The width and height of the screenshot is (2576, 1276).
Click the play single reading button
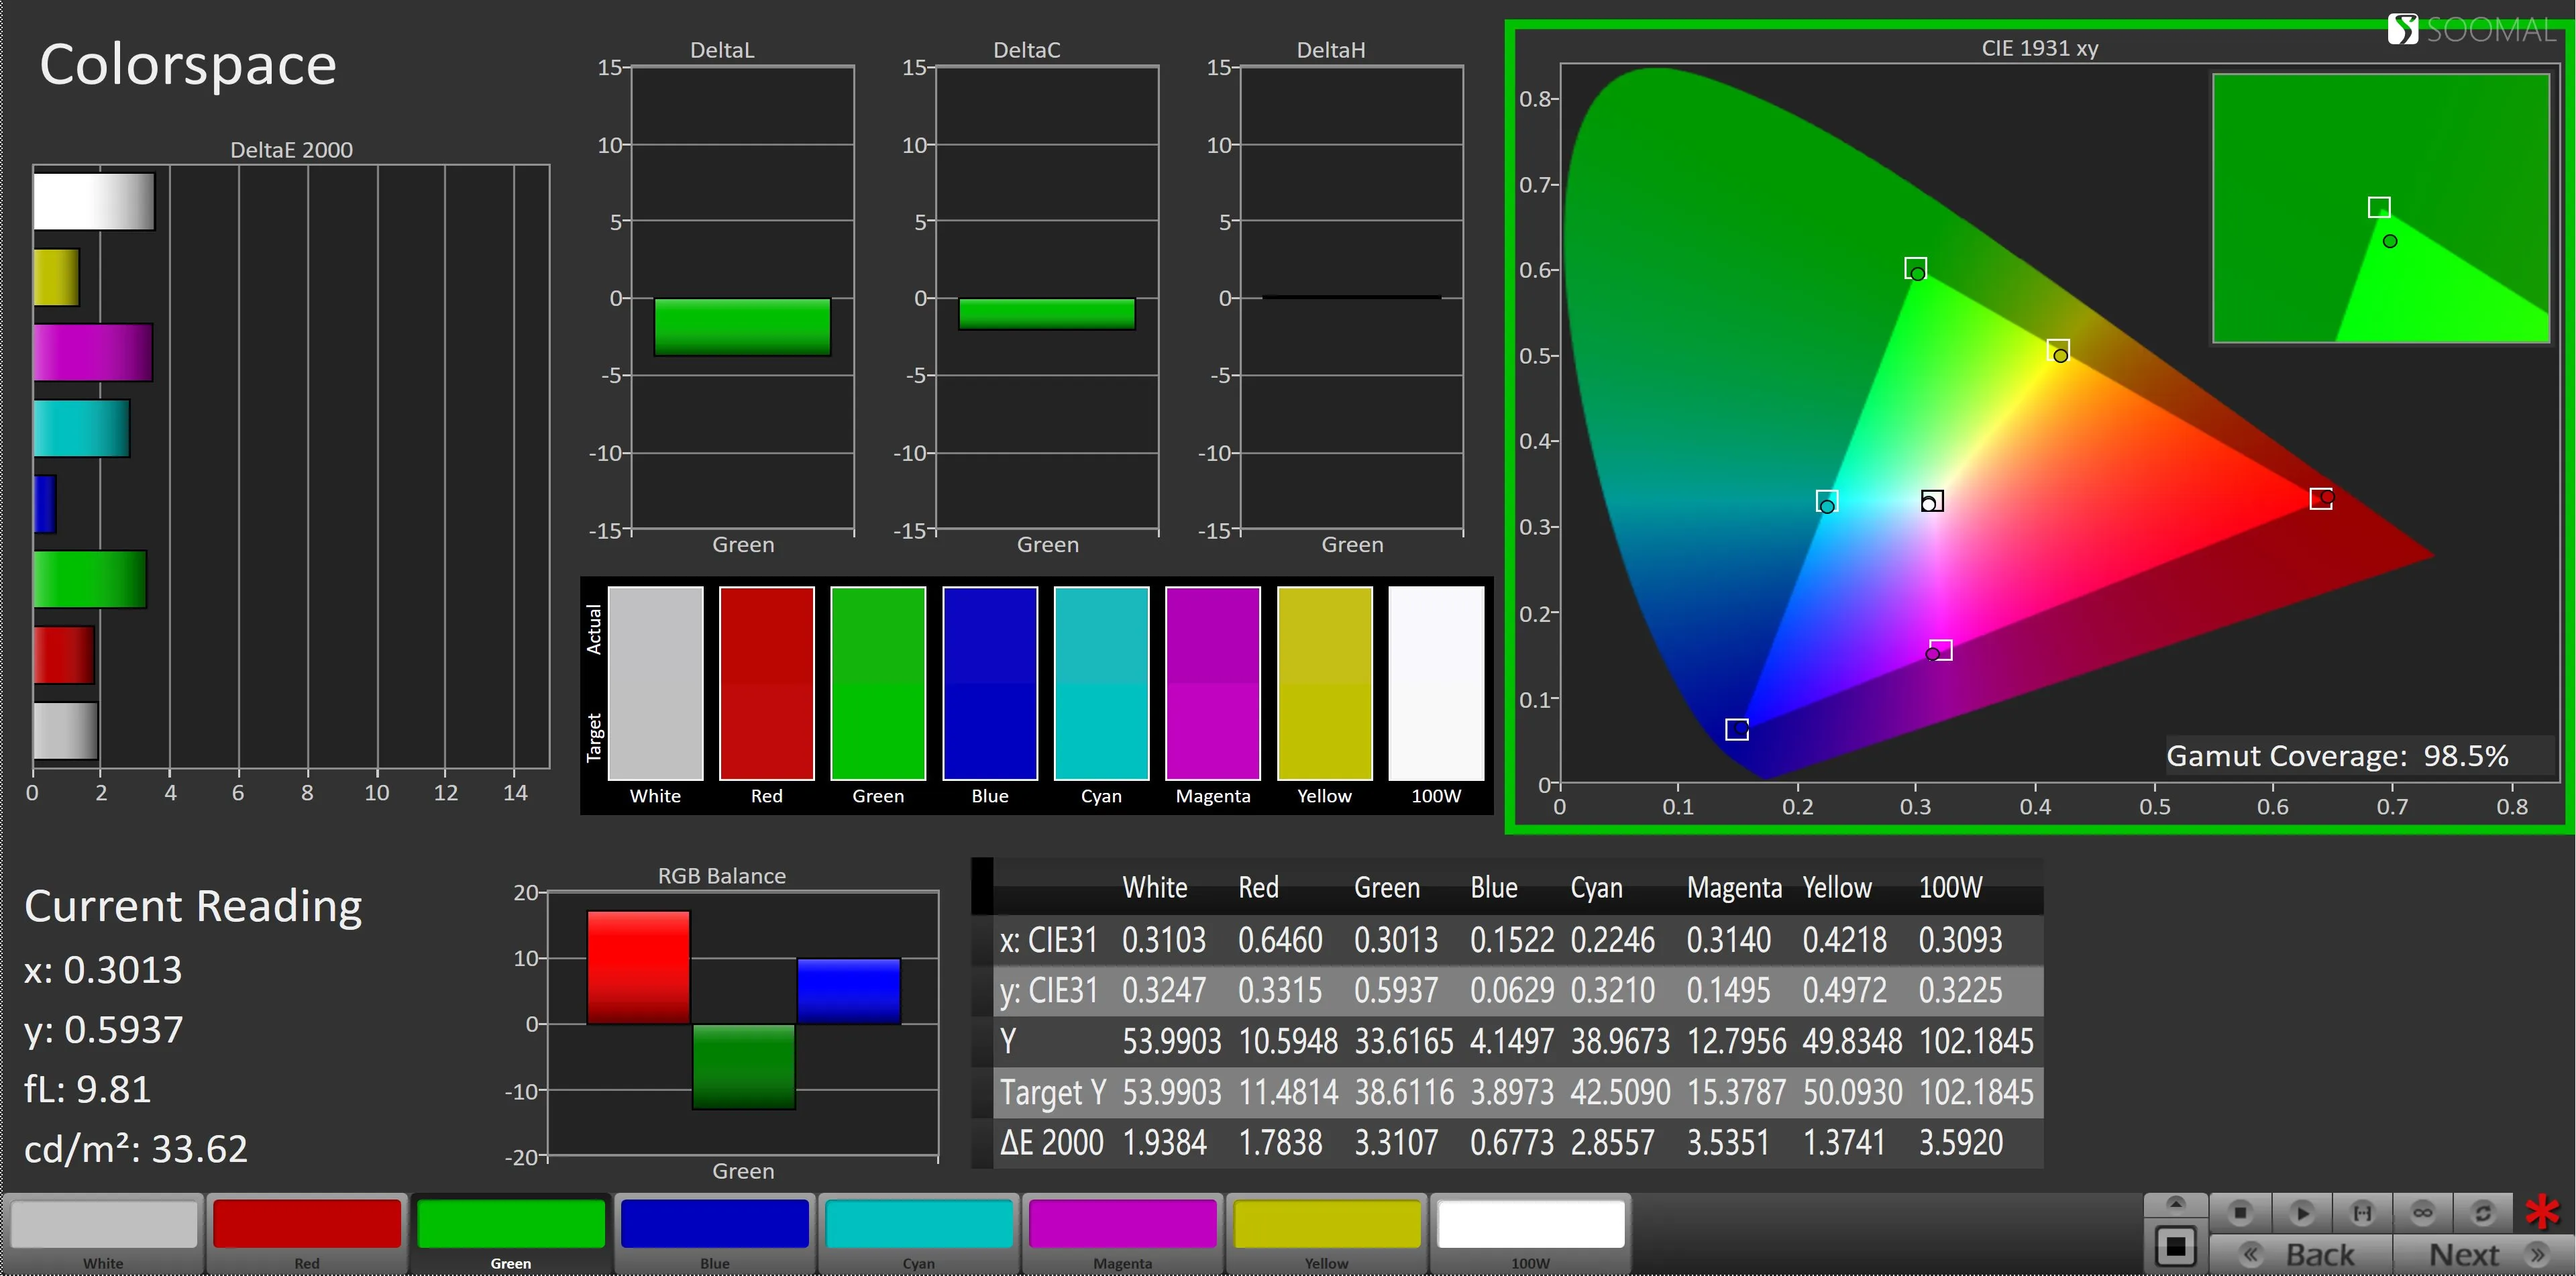pos(2302,1213)
